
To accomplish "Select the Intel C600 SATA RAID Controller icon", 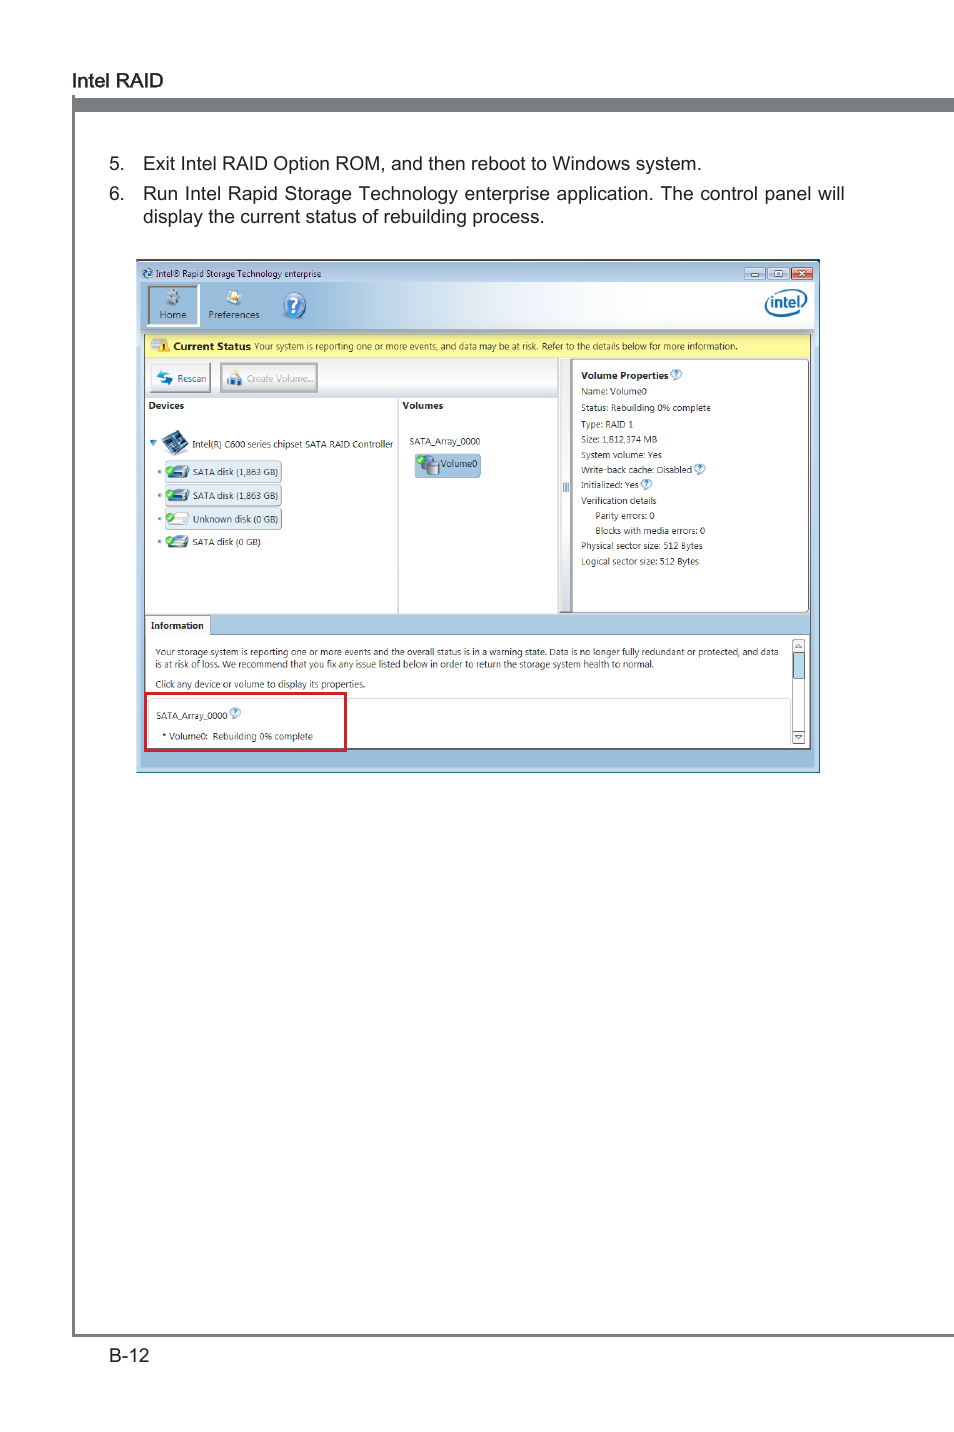I will [x=175, y=442].
